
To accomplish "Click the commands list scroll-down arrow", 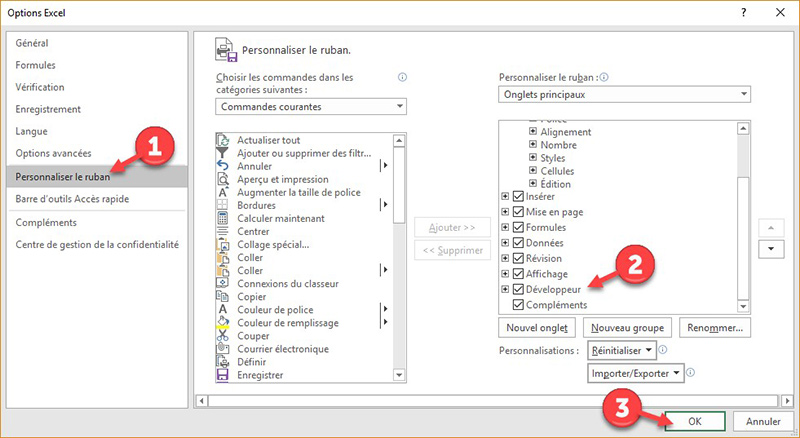I will tap(399, 375).
